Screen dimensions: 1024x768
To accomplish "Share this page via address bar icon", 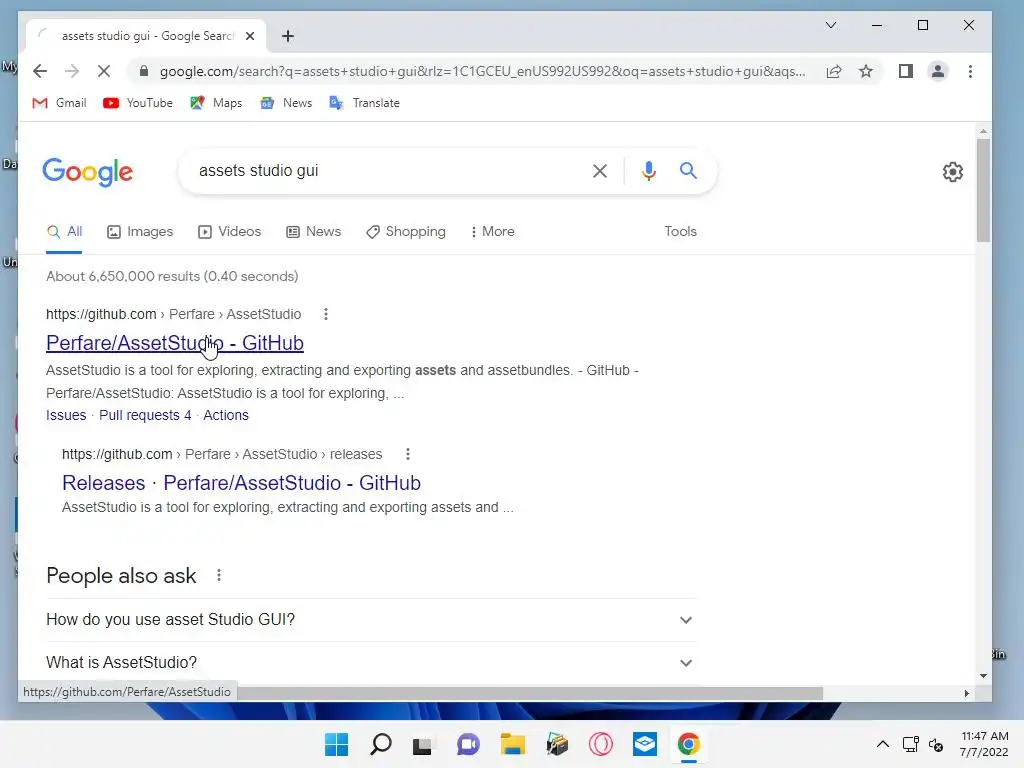I will point(834,71).
